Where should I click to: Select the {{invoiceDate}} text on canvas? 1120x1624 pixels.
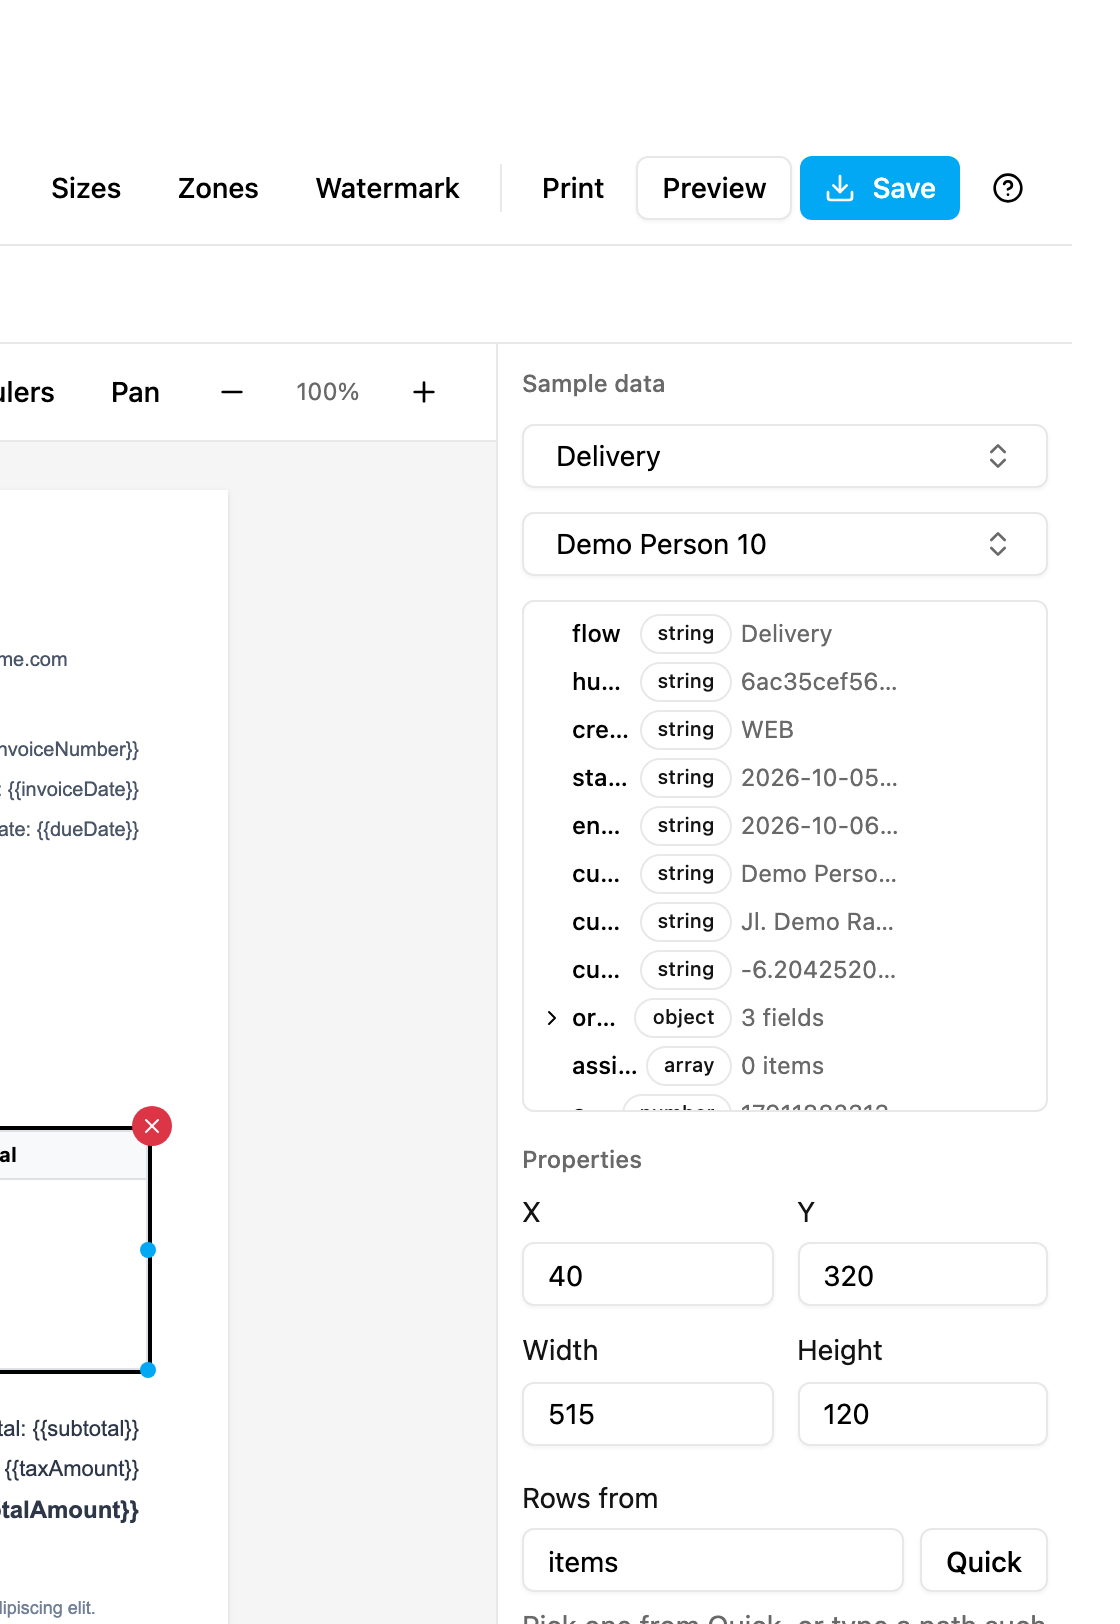[73, 790]
